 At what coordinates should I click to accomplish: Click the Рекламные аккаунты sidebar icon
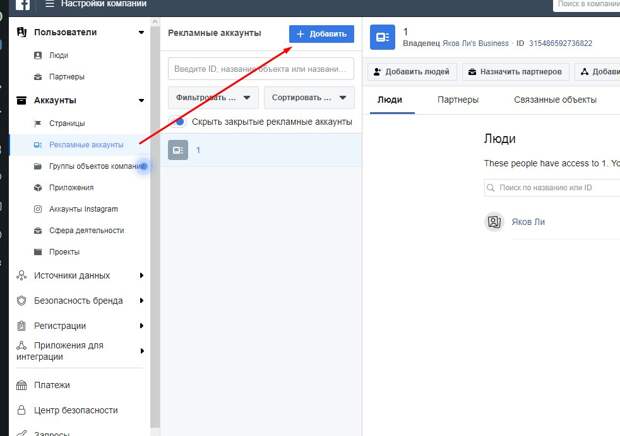coord(38,145)
